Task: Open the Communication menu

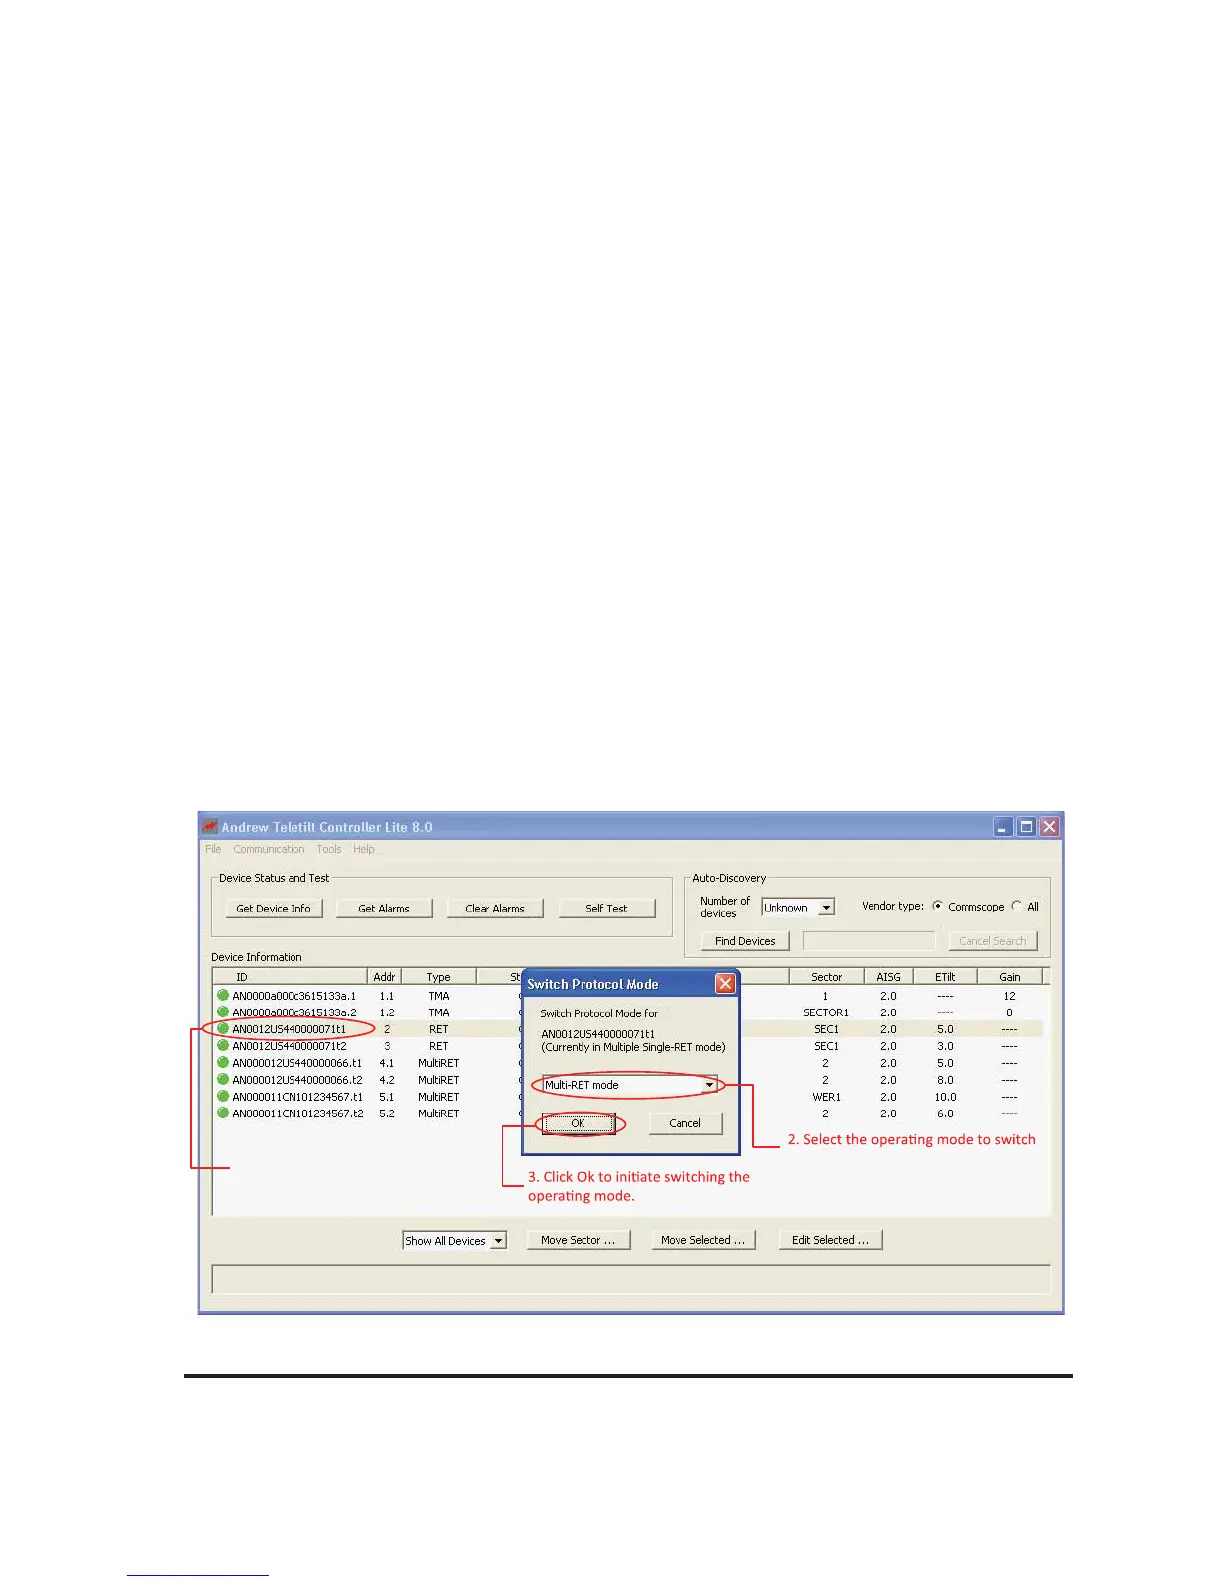Action: (269, 849)
